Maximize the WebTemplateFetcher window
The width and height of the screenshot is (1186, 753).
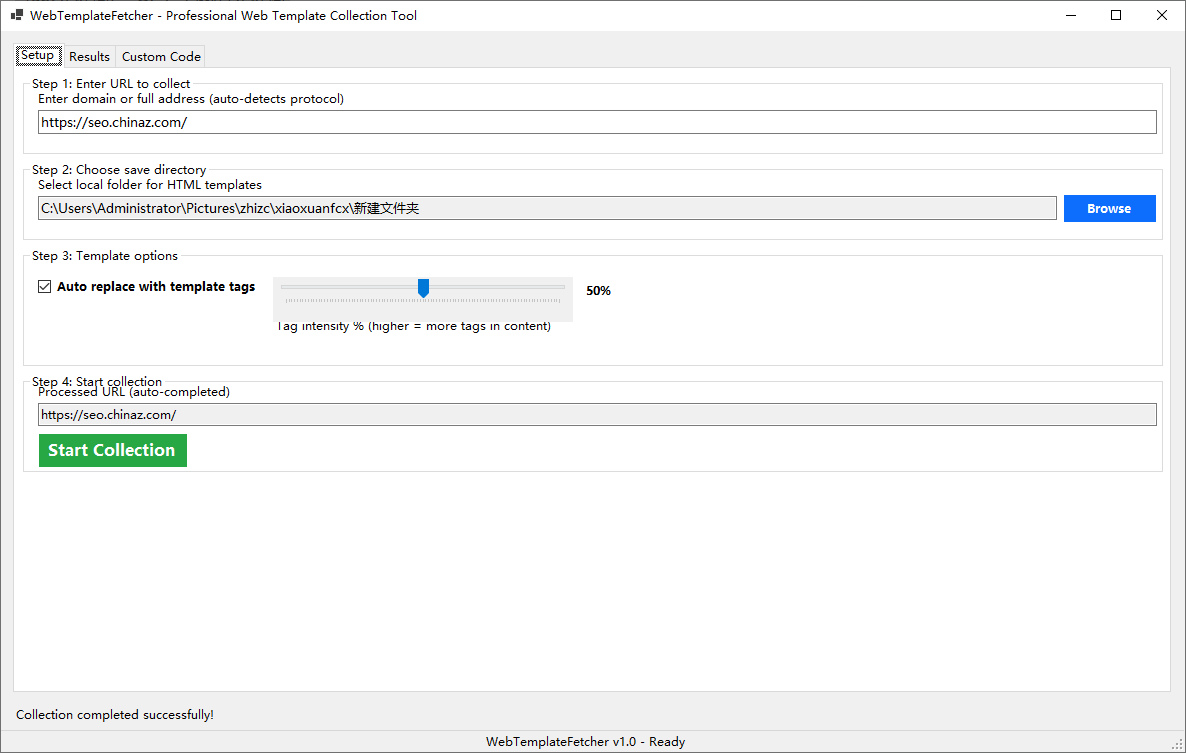(x=1116, y=15)
